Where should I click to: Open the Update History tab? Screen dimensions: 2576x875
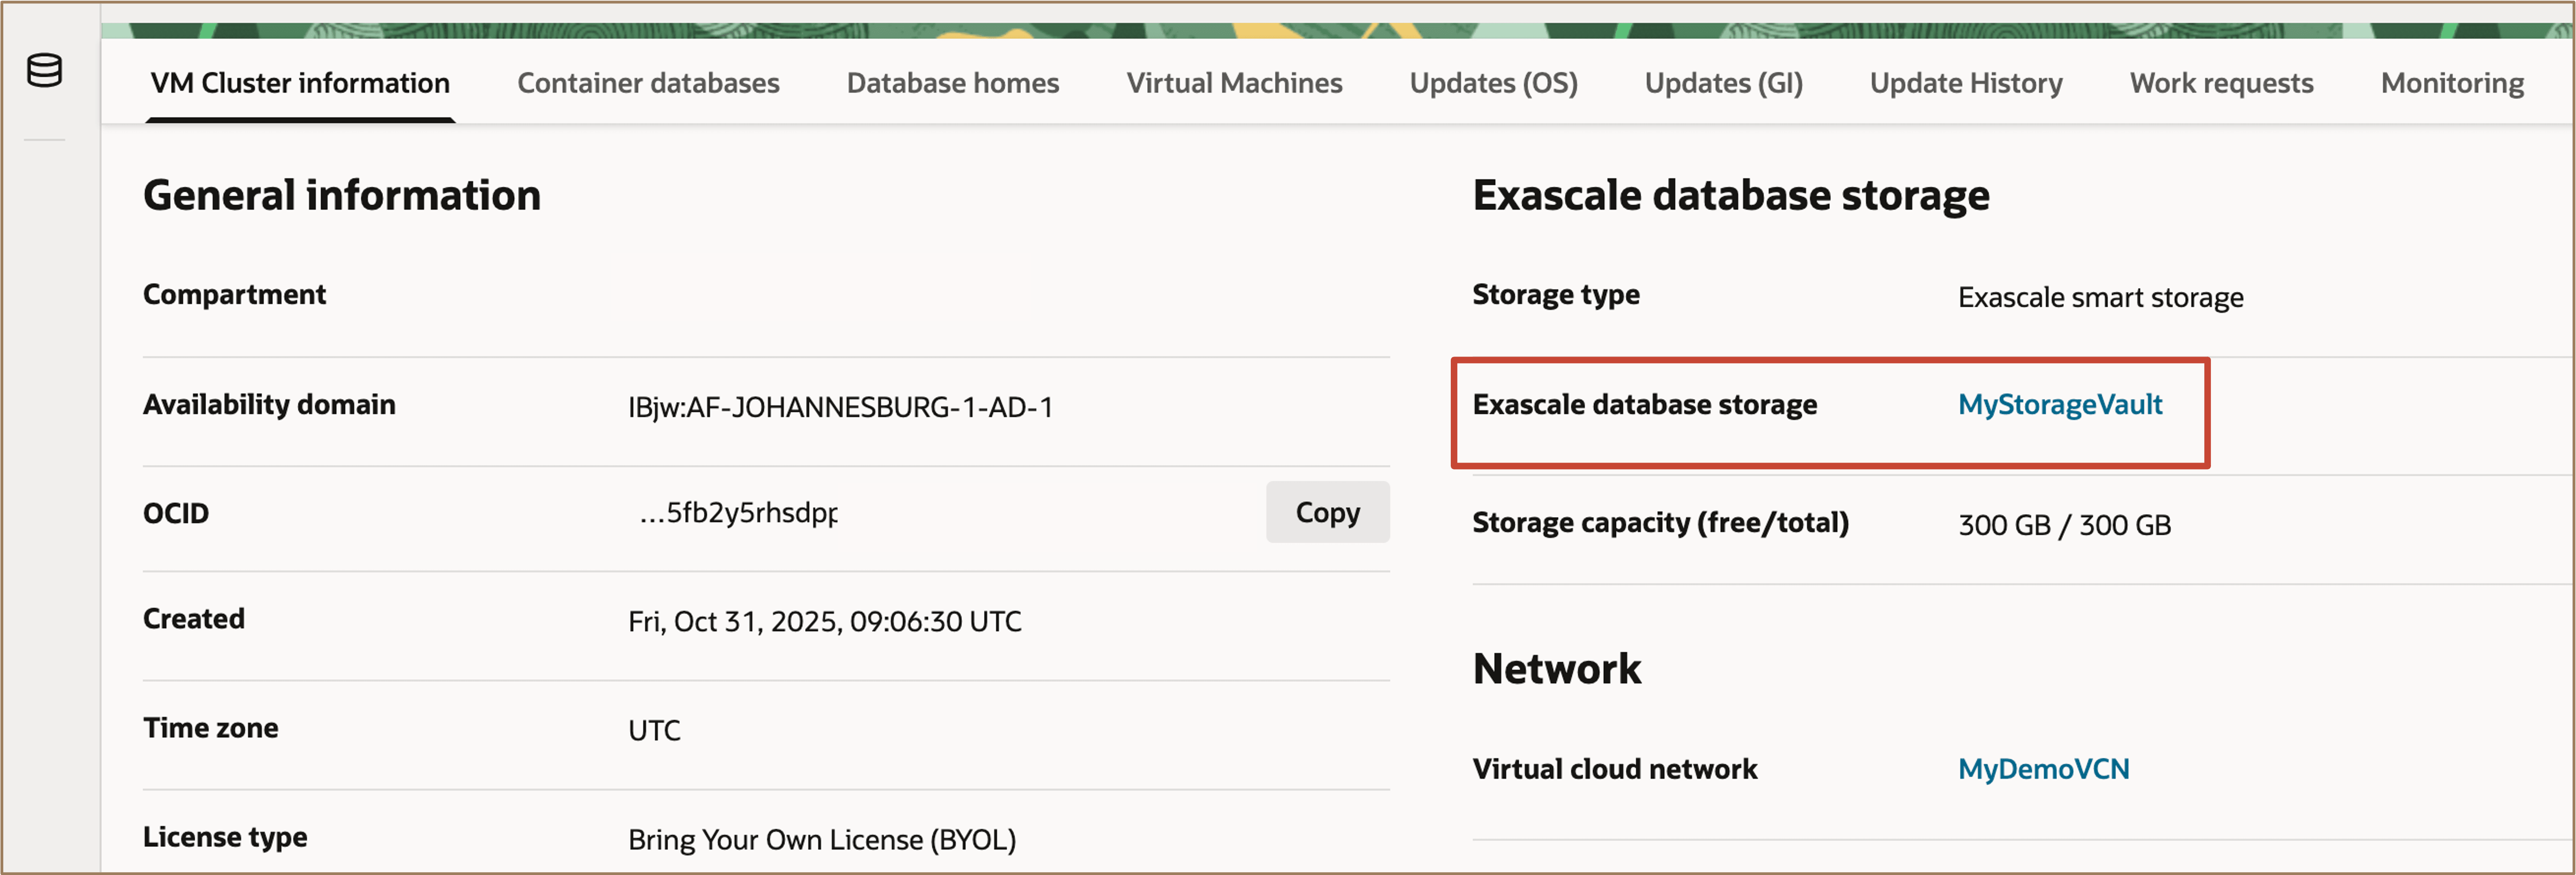[1965, 83]
